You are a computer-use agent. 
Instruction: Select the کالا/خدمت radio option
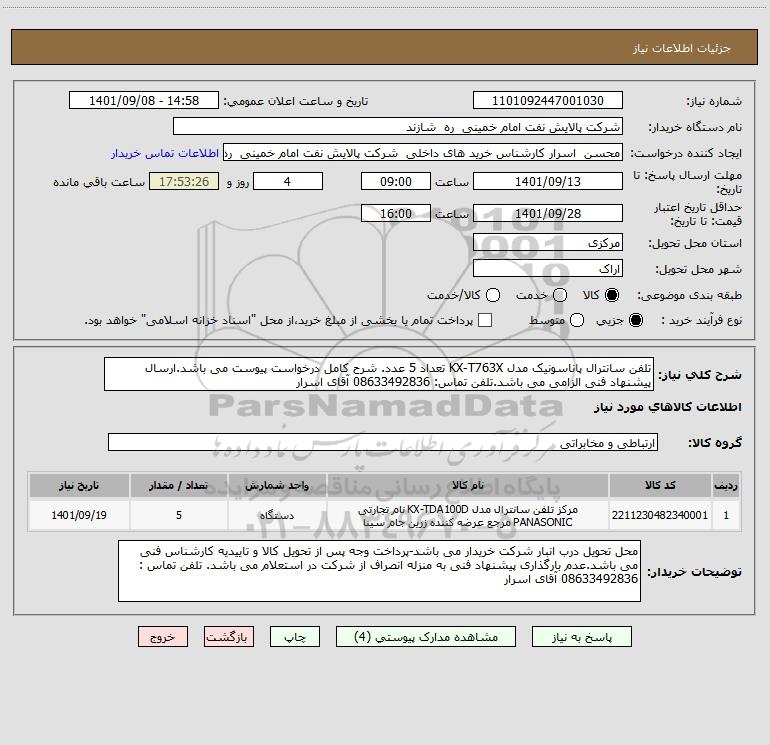pyautogui.click(x=493, y=295)
